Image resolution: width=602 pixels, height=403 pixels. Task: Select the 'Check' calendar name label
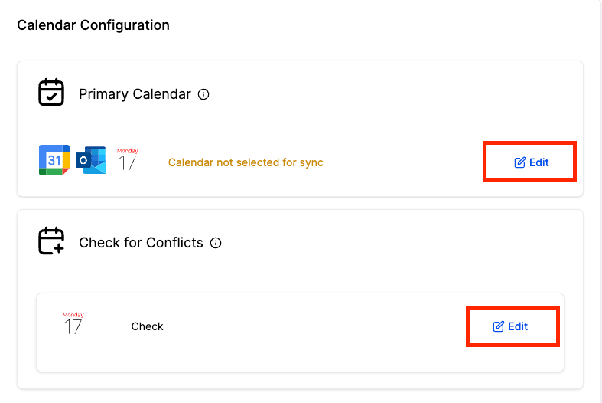point(147,327)
